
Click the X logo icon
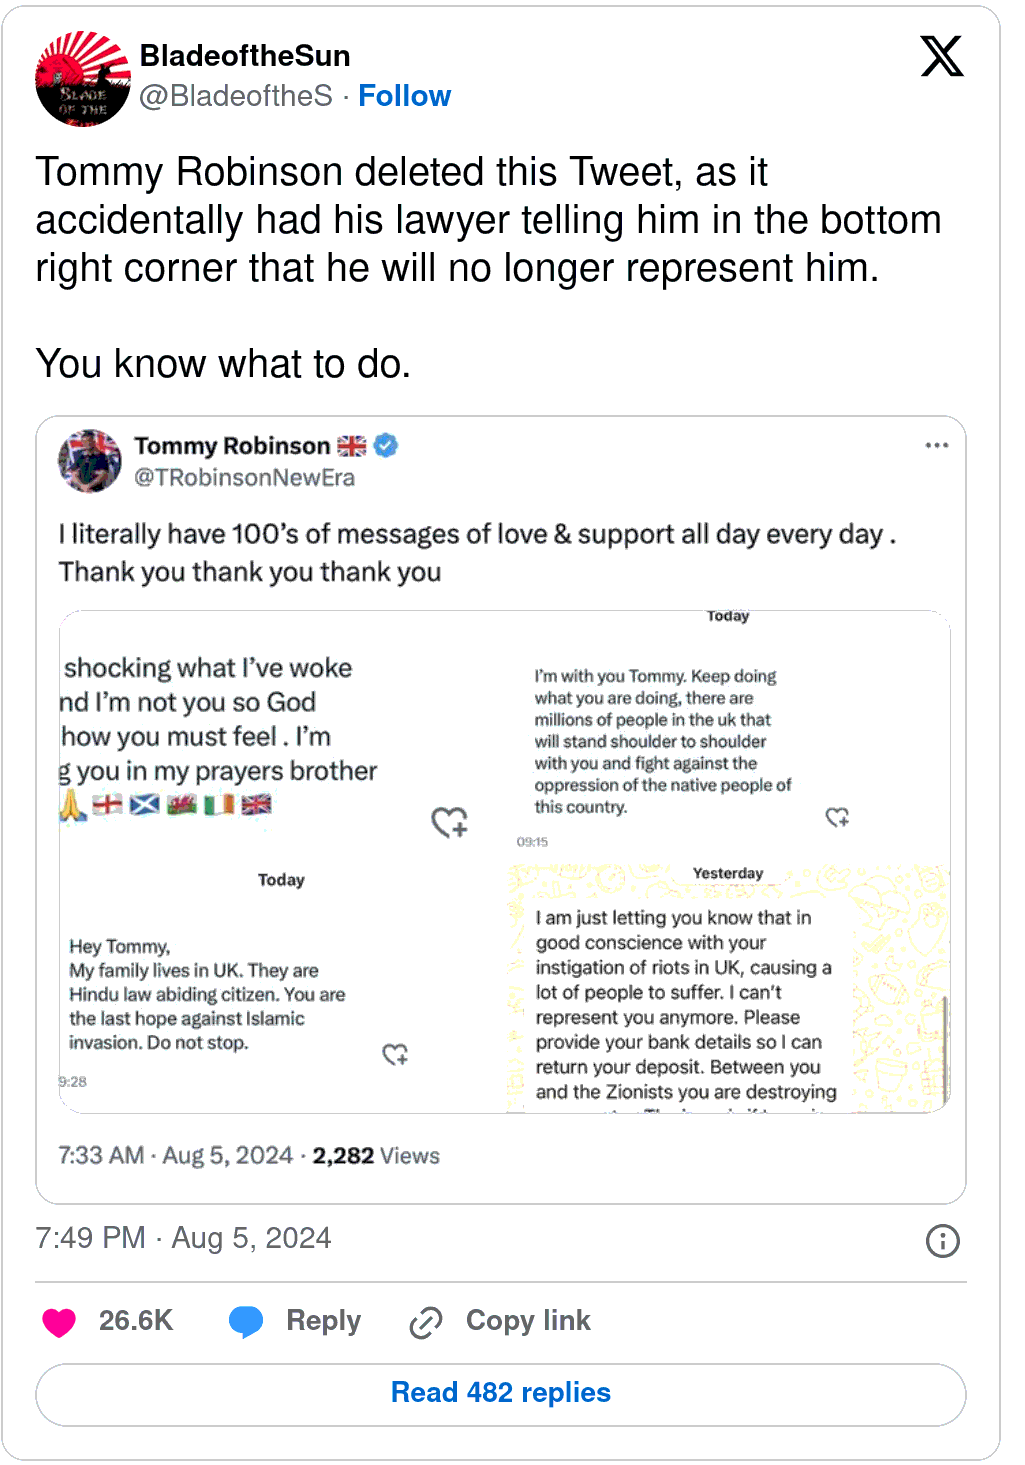(x=941, y=56)
